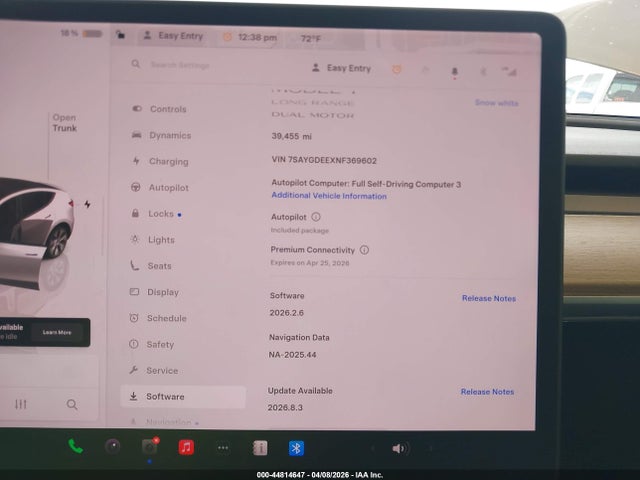The width and height of the screenshot is (640, 480).
Task: Open the phone app in the dock
Action: point(76,447)
